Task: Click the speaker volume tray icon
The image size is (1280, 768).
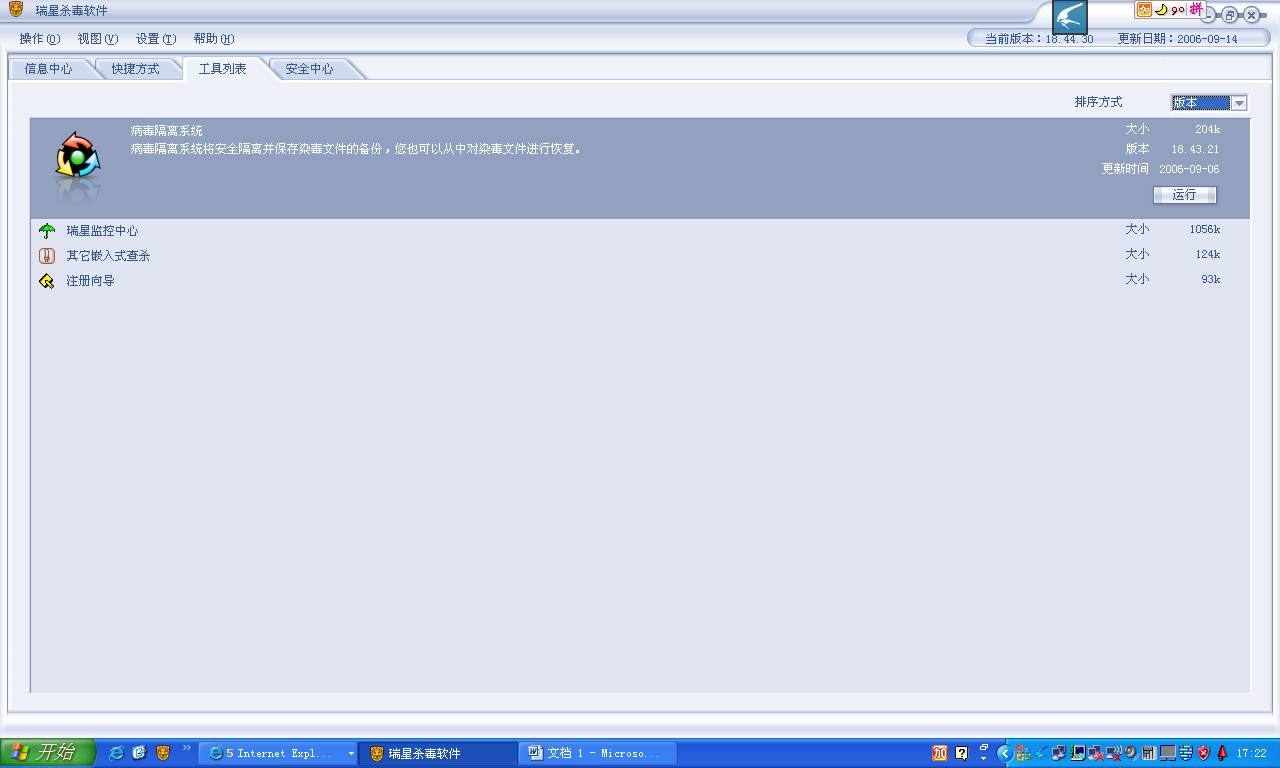Action: 1131,753
